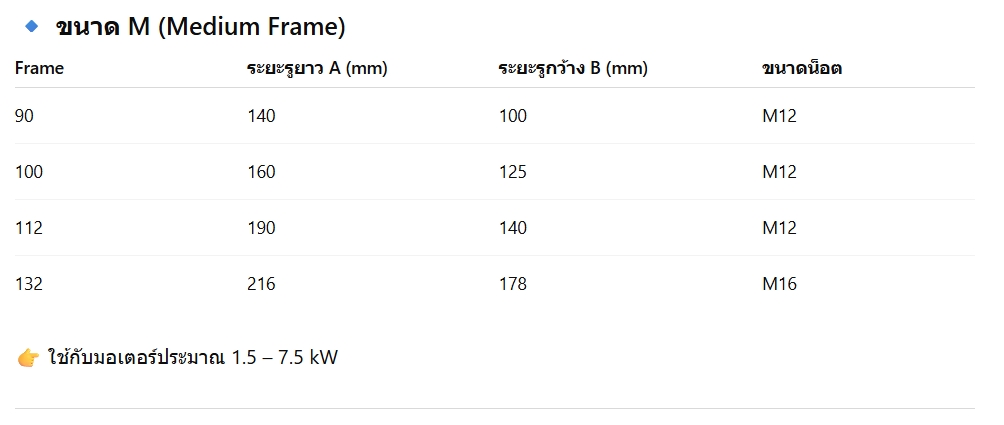This screenshot has width=1004, height=425.
Task: Select the value 125 in the table
Action: (x=513, y=172)
